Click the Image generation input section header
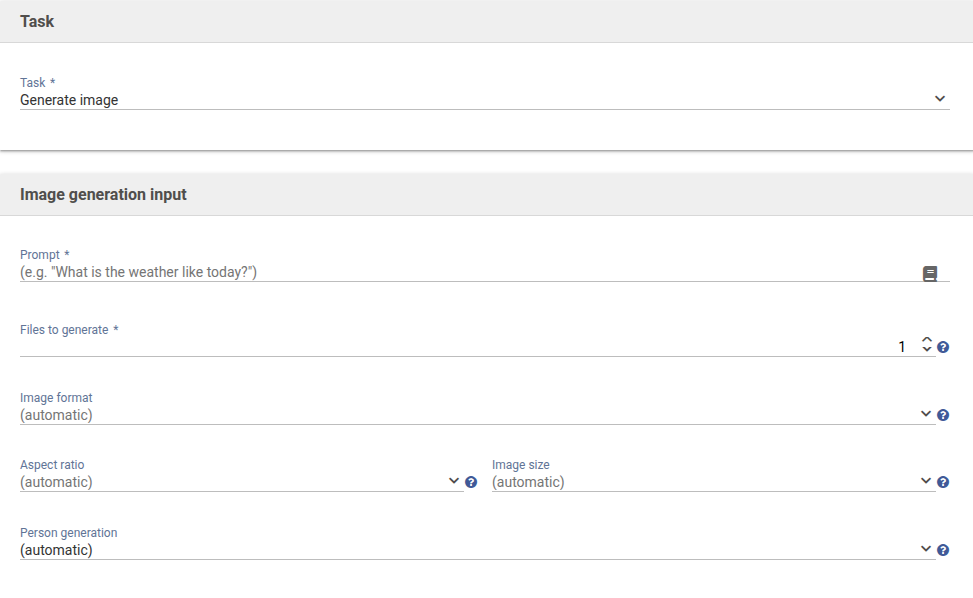Image resolution: width=973 pixels, height=598 pixels. pyautogui.click(x=103, y=194)
